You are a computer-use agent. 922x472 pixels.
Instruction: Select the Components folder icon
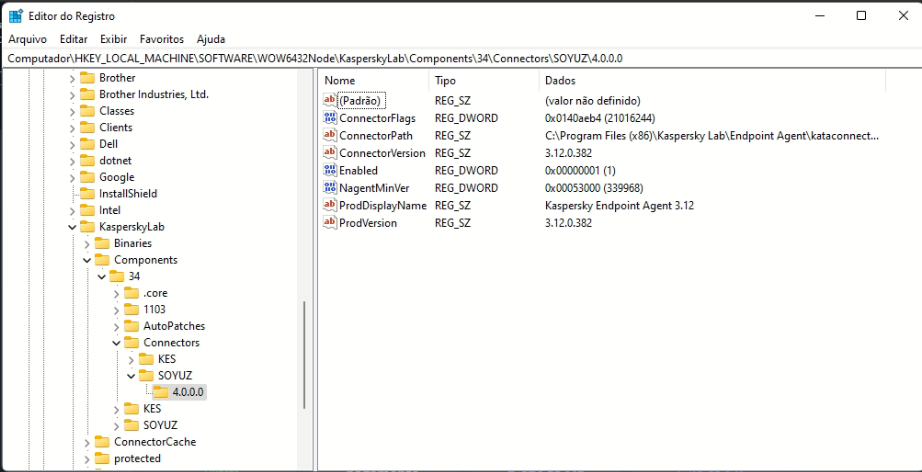[102, 259]
